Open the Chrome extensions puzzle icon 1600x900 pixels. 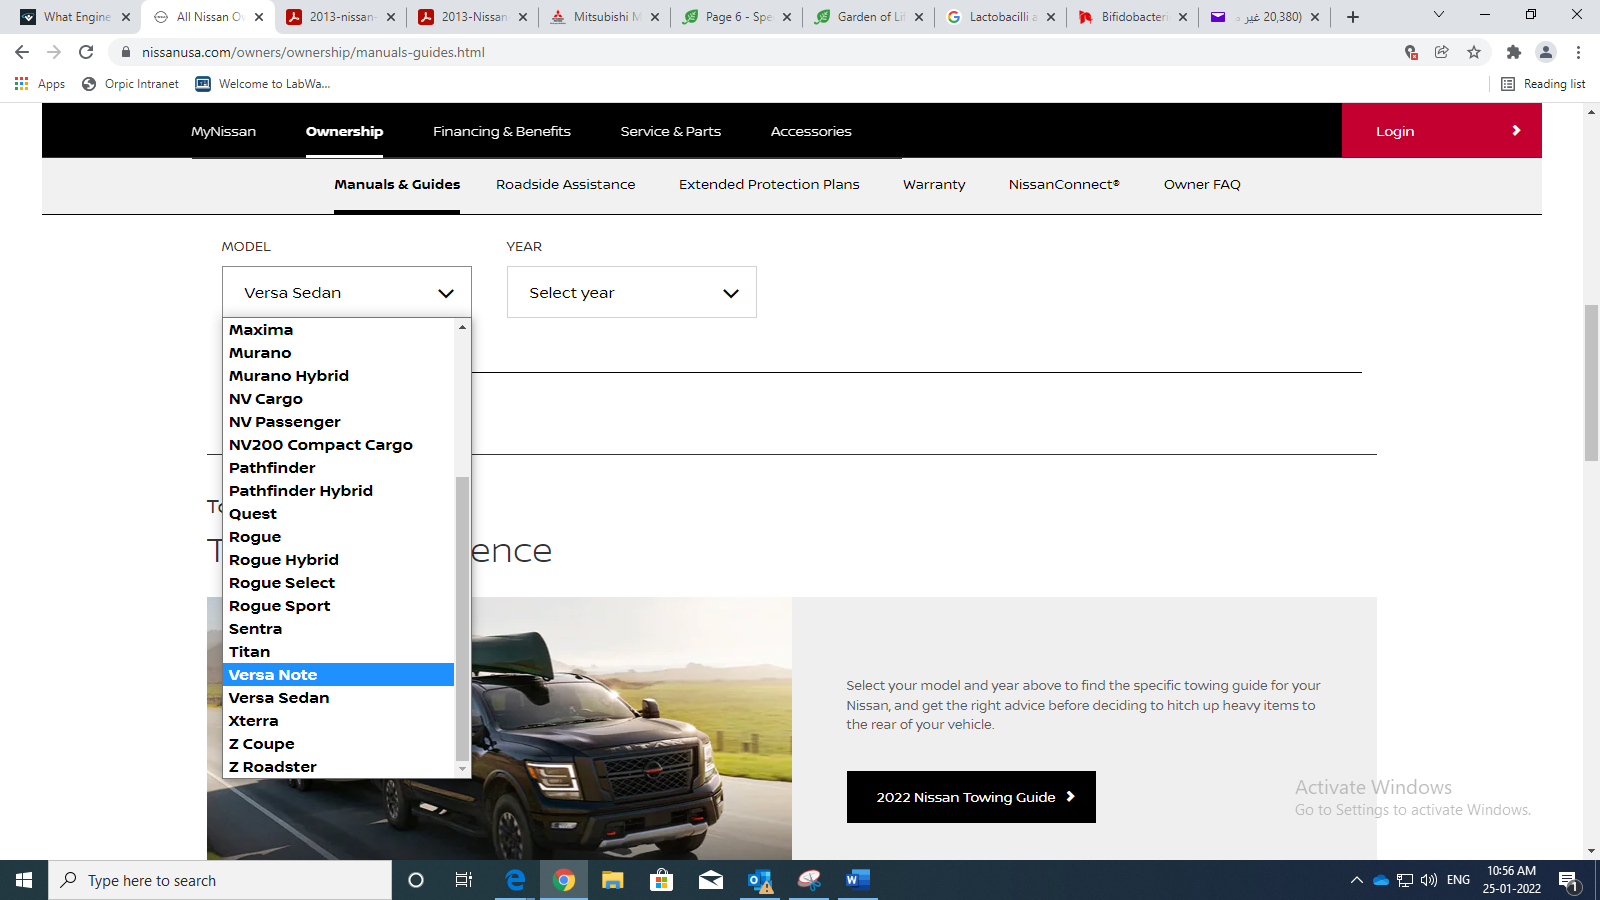[x=1513, y=52]
